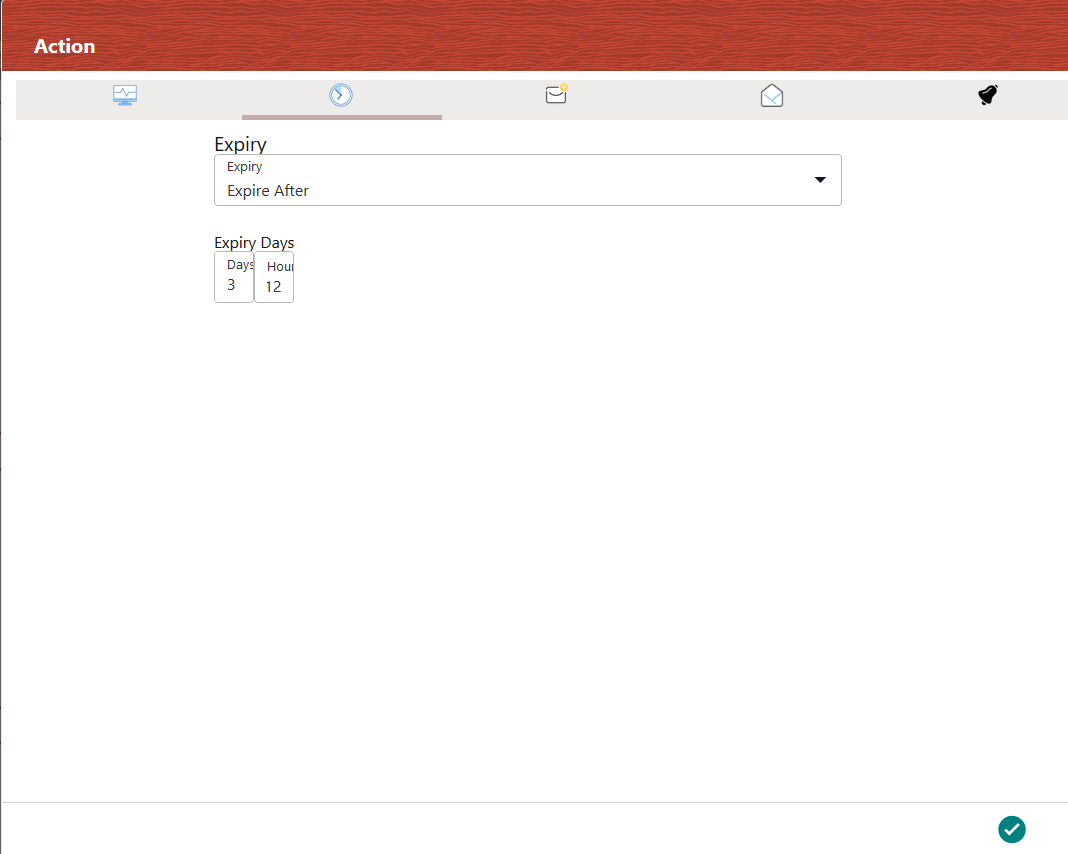Click the Expiry Days label
Viewport: 1068px width, 854px height.
tap(254, 242)
